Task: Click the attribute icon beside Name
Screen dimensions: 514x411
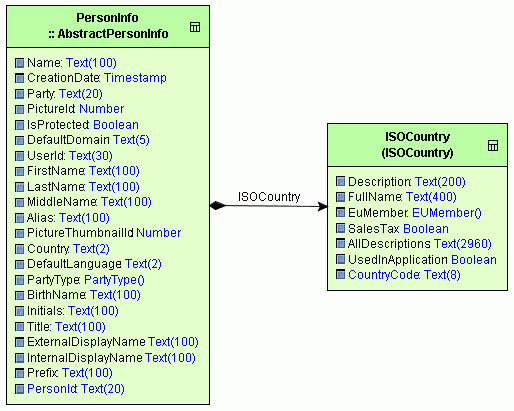Action: tap(20, 63)
